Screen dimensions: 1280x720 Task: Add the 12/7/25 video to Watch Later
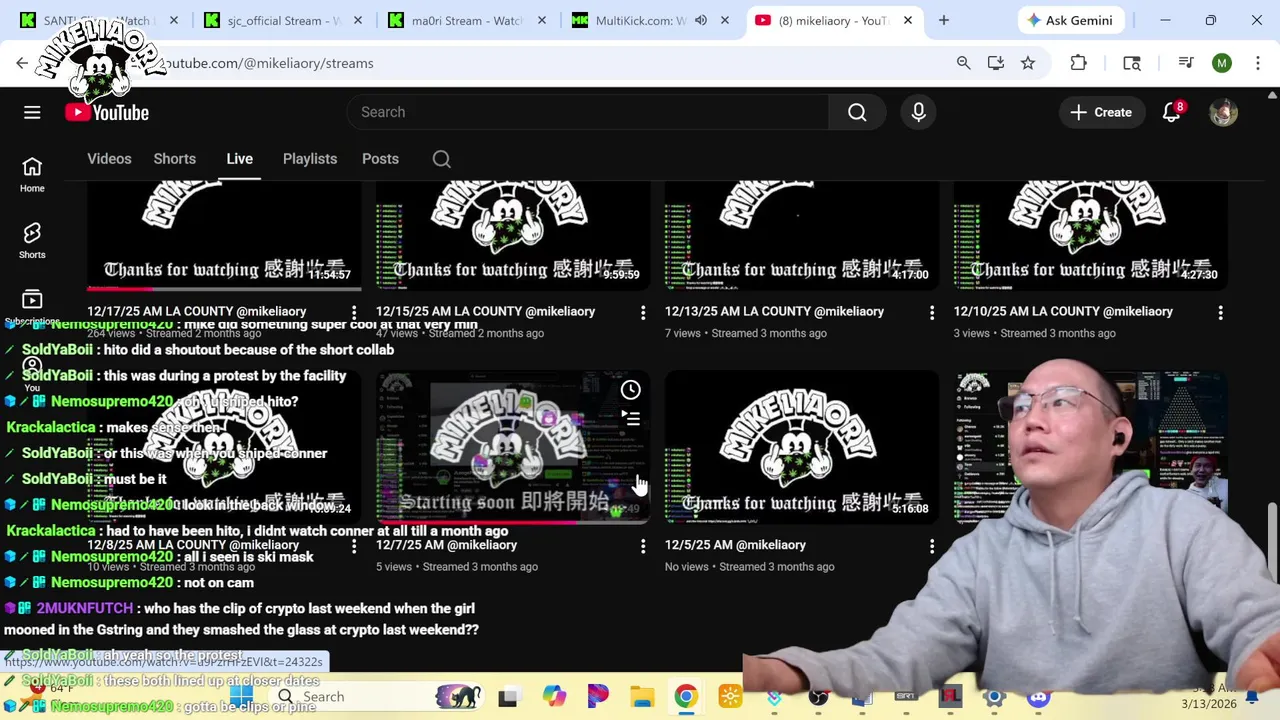tap(630, 390)
